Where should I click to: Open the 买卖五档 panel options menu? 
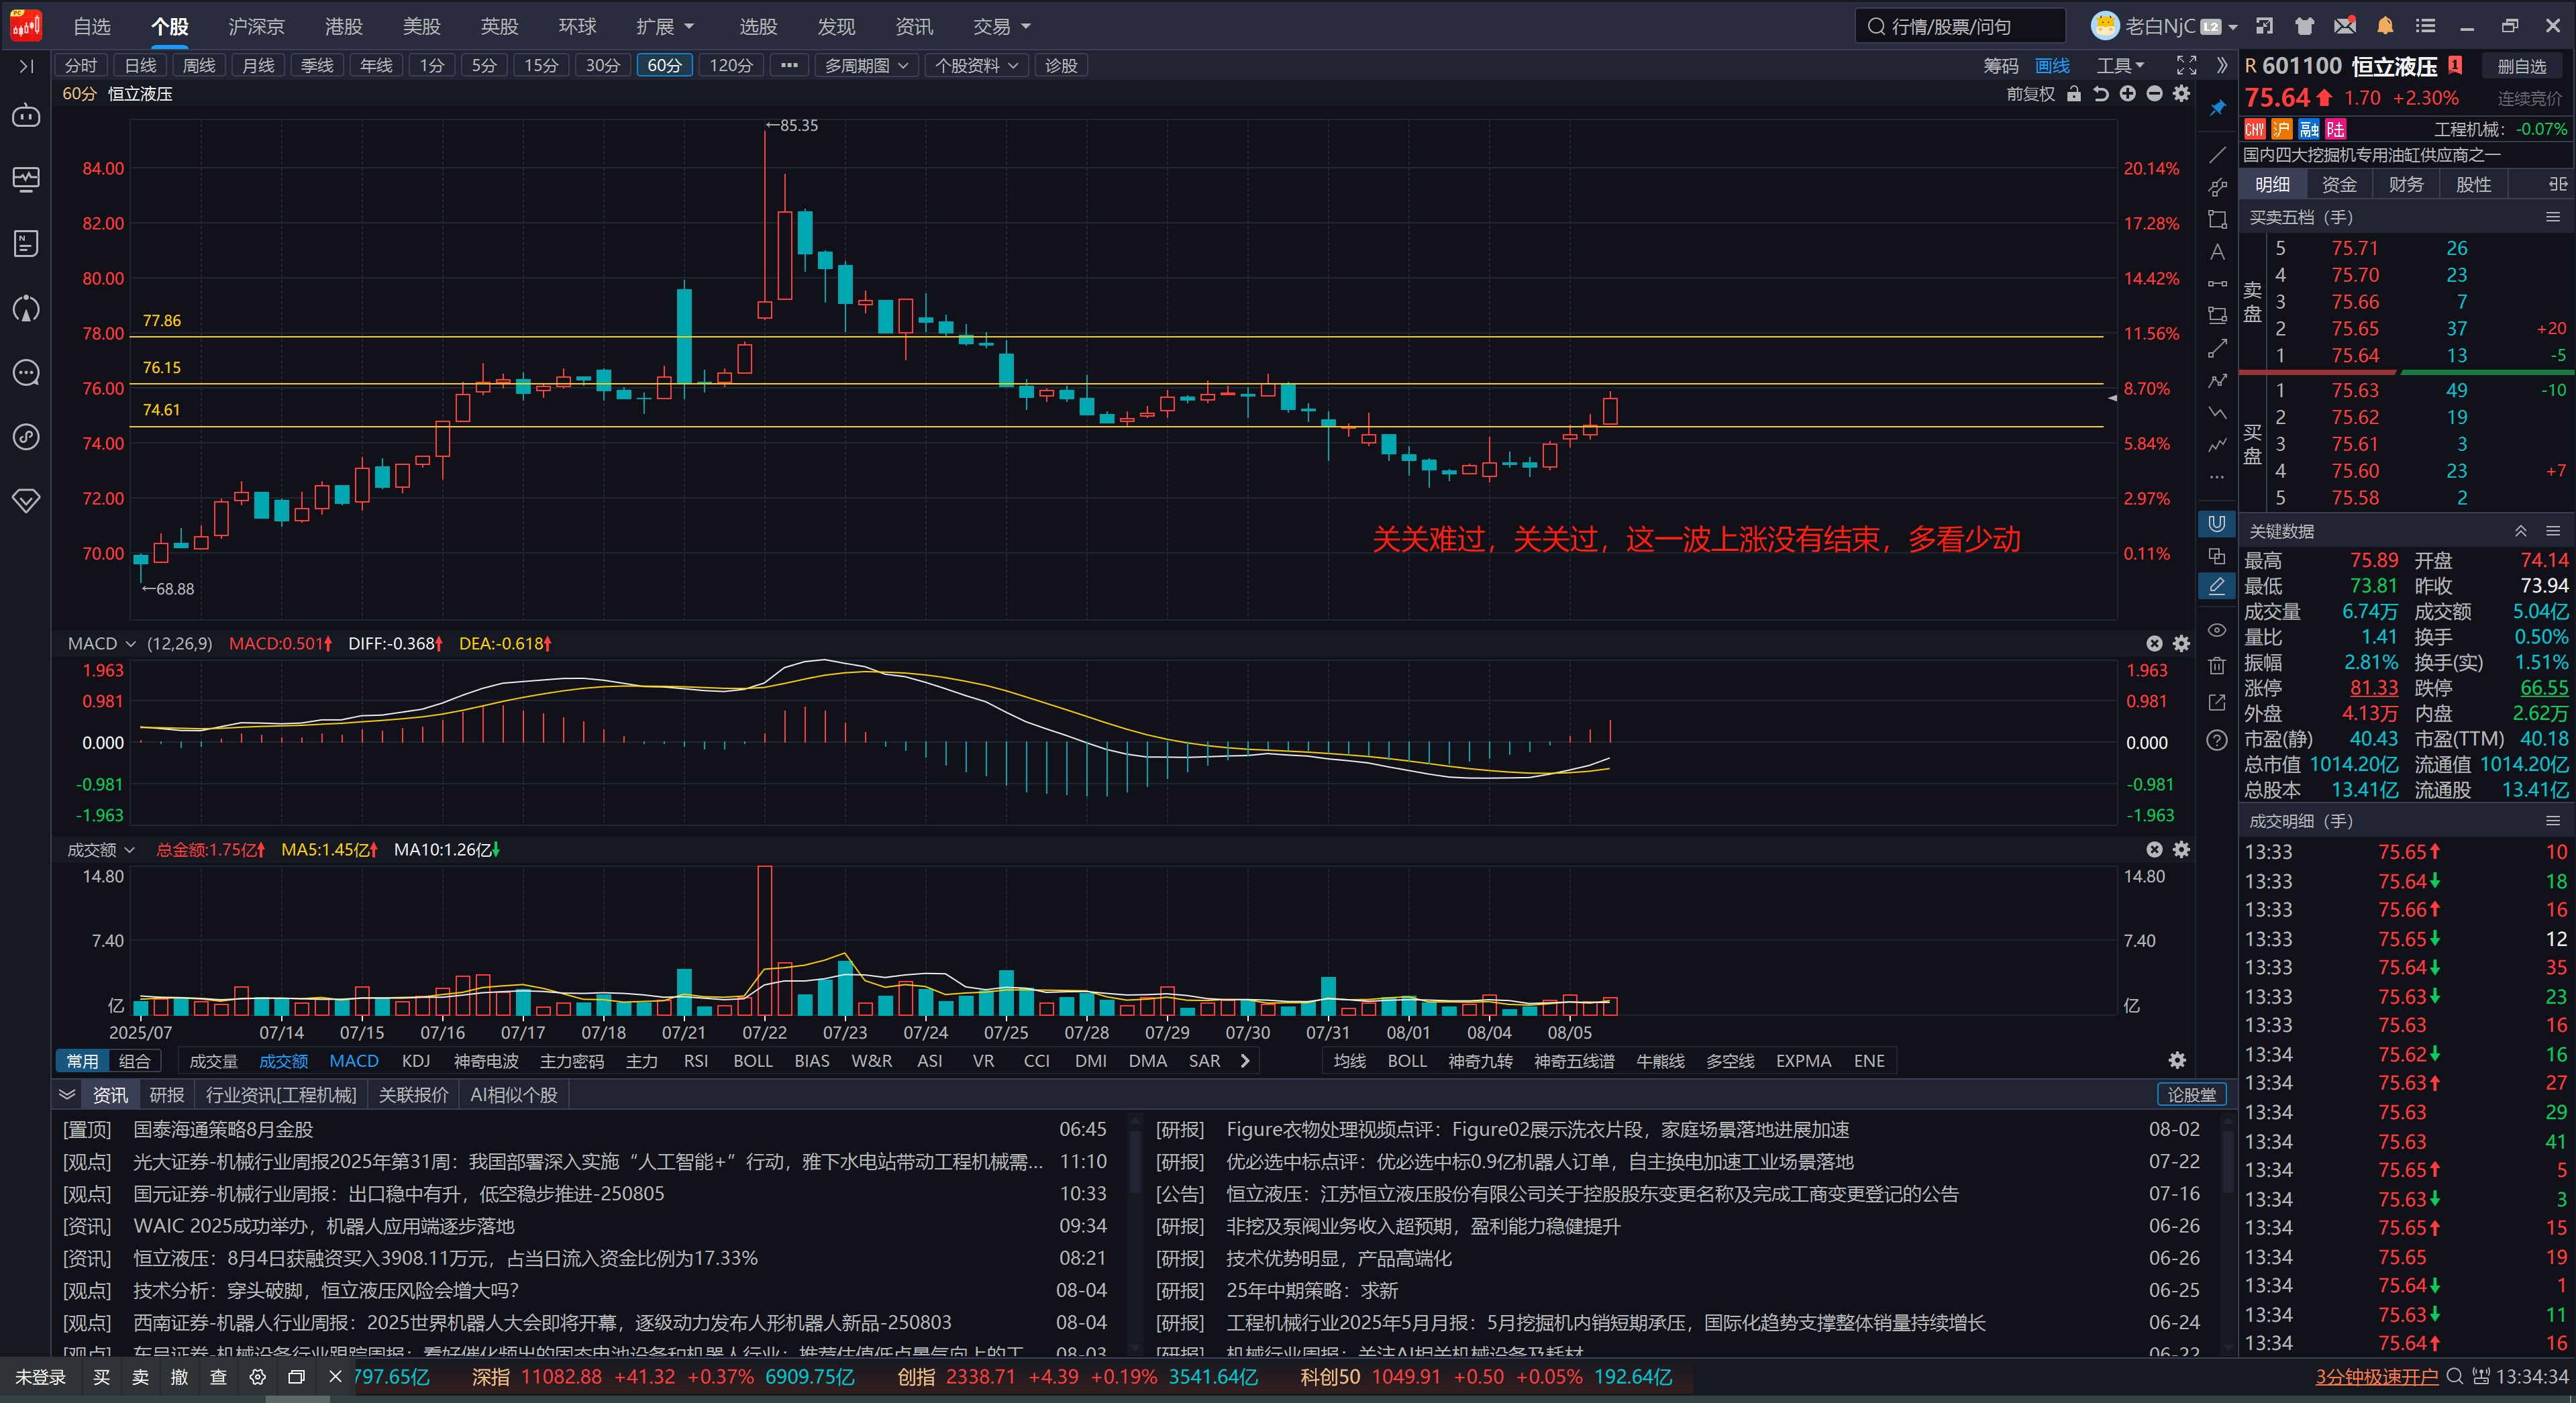pyautogui.click(x=2553, y=217)
